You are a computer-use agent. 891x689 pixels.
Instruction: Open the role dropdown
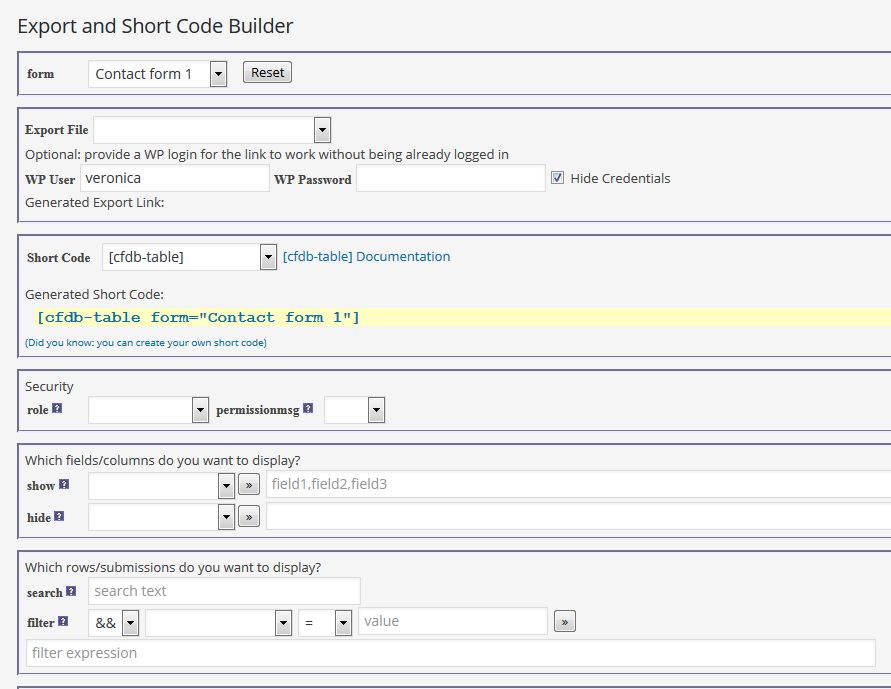click(x=148, y=410)
